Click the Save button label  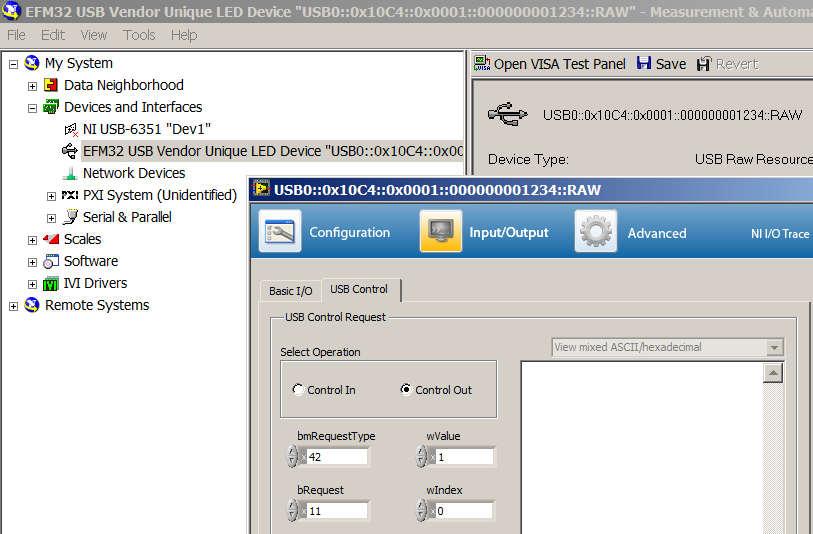[670, 64]
